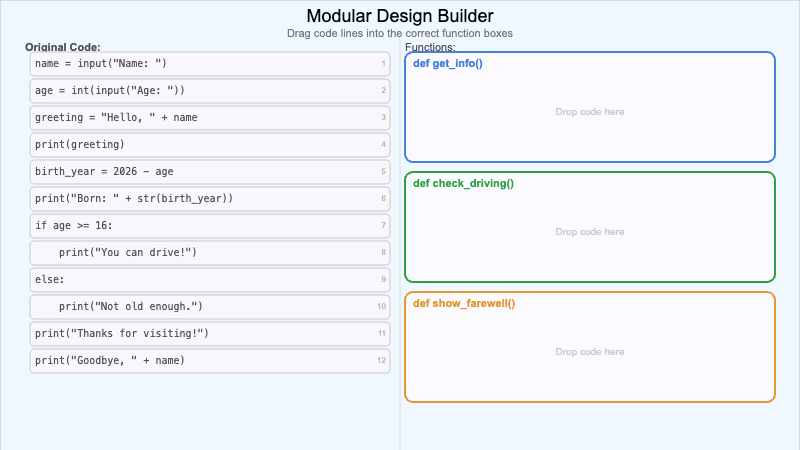Click the blue def get_info() header

pyautogui.click(x=447, y=64)
